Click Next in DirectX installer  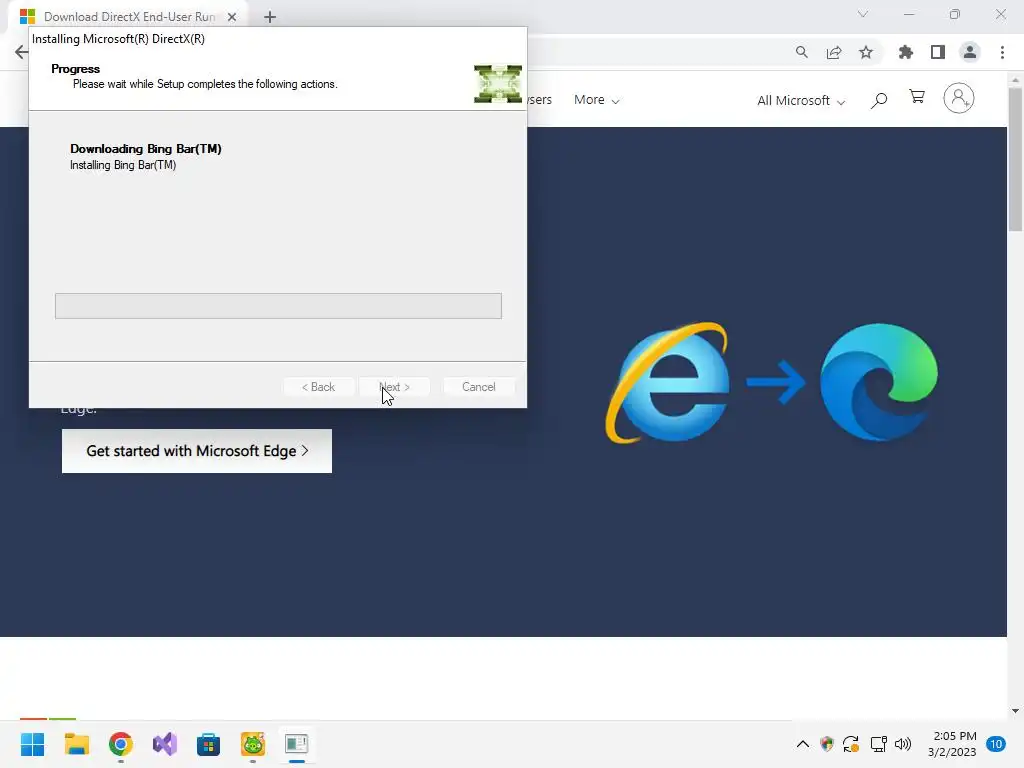394,387
